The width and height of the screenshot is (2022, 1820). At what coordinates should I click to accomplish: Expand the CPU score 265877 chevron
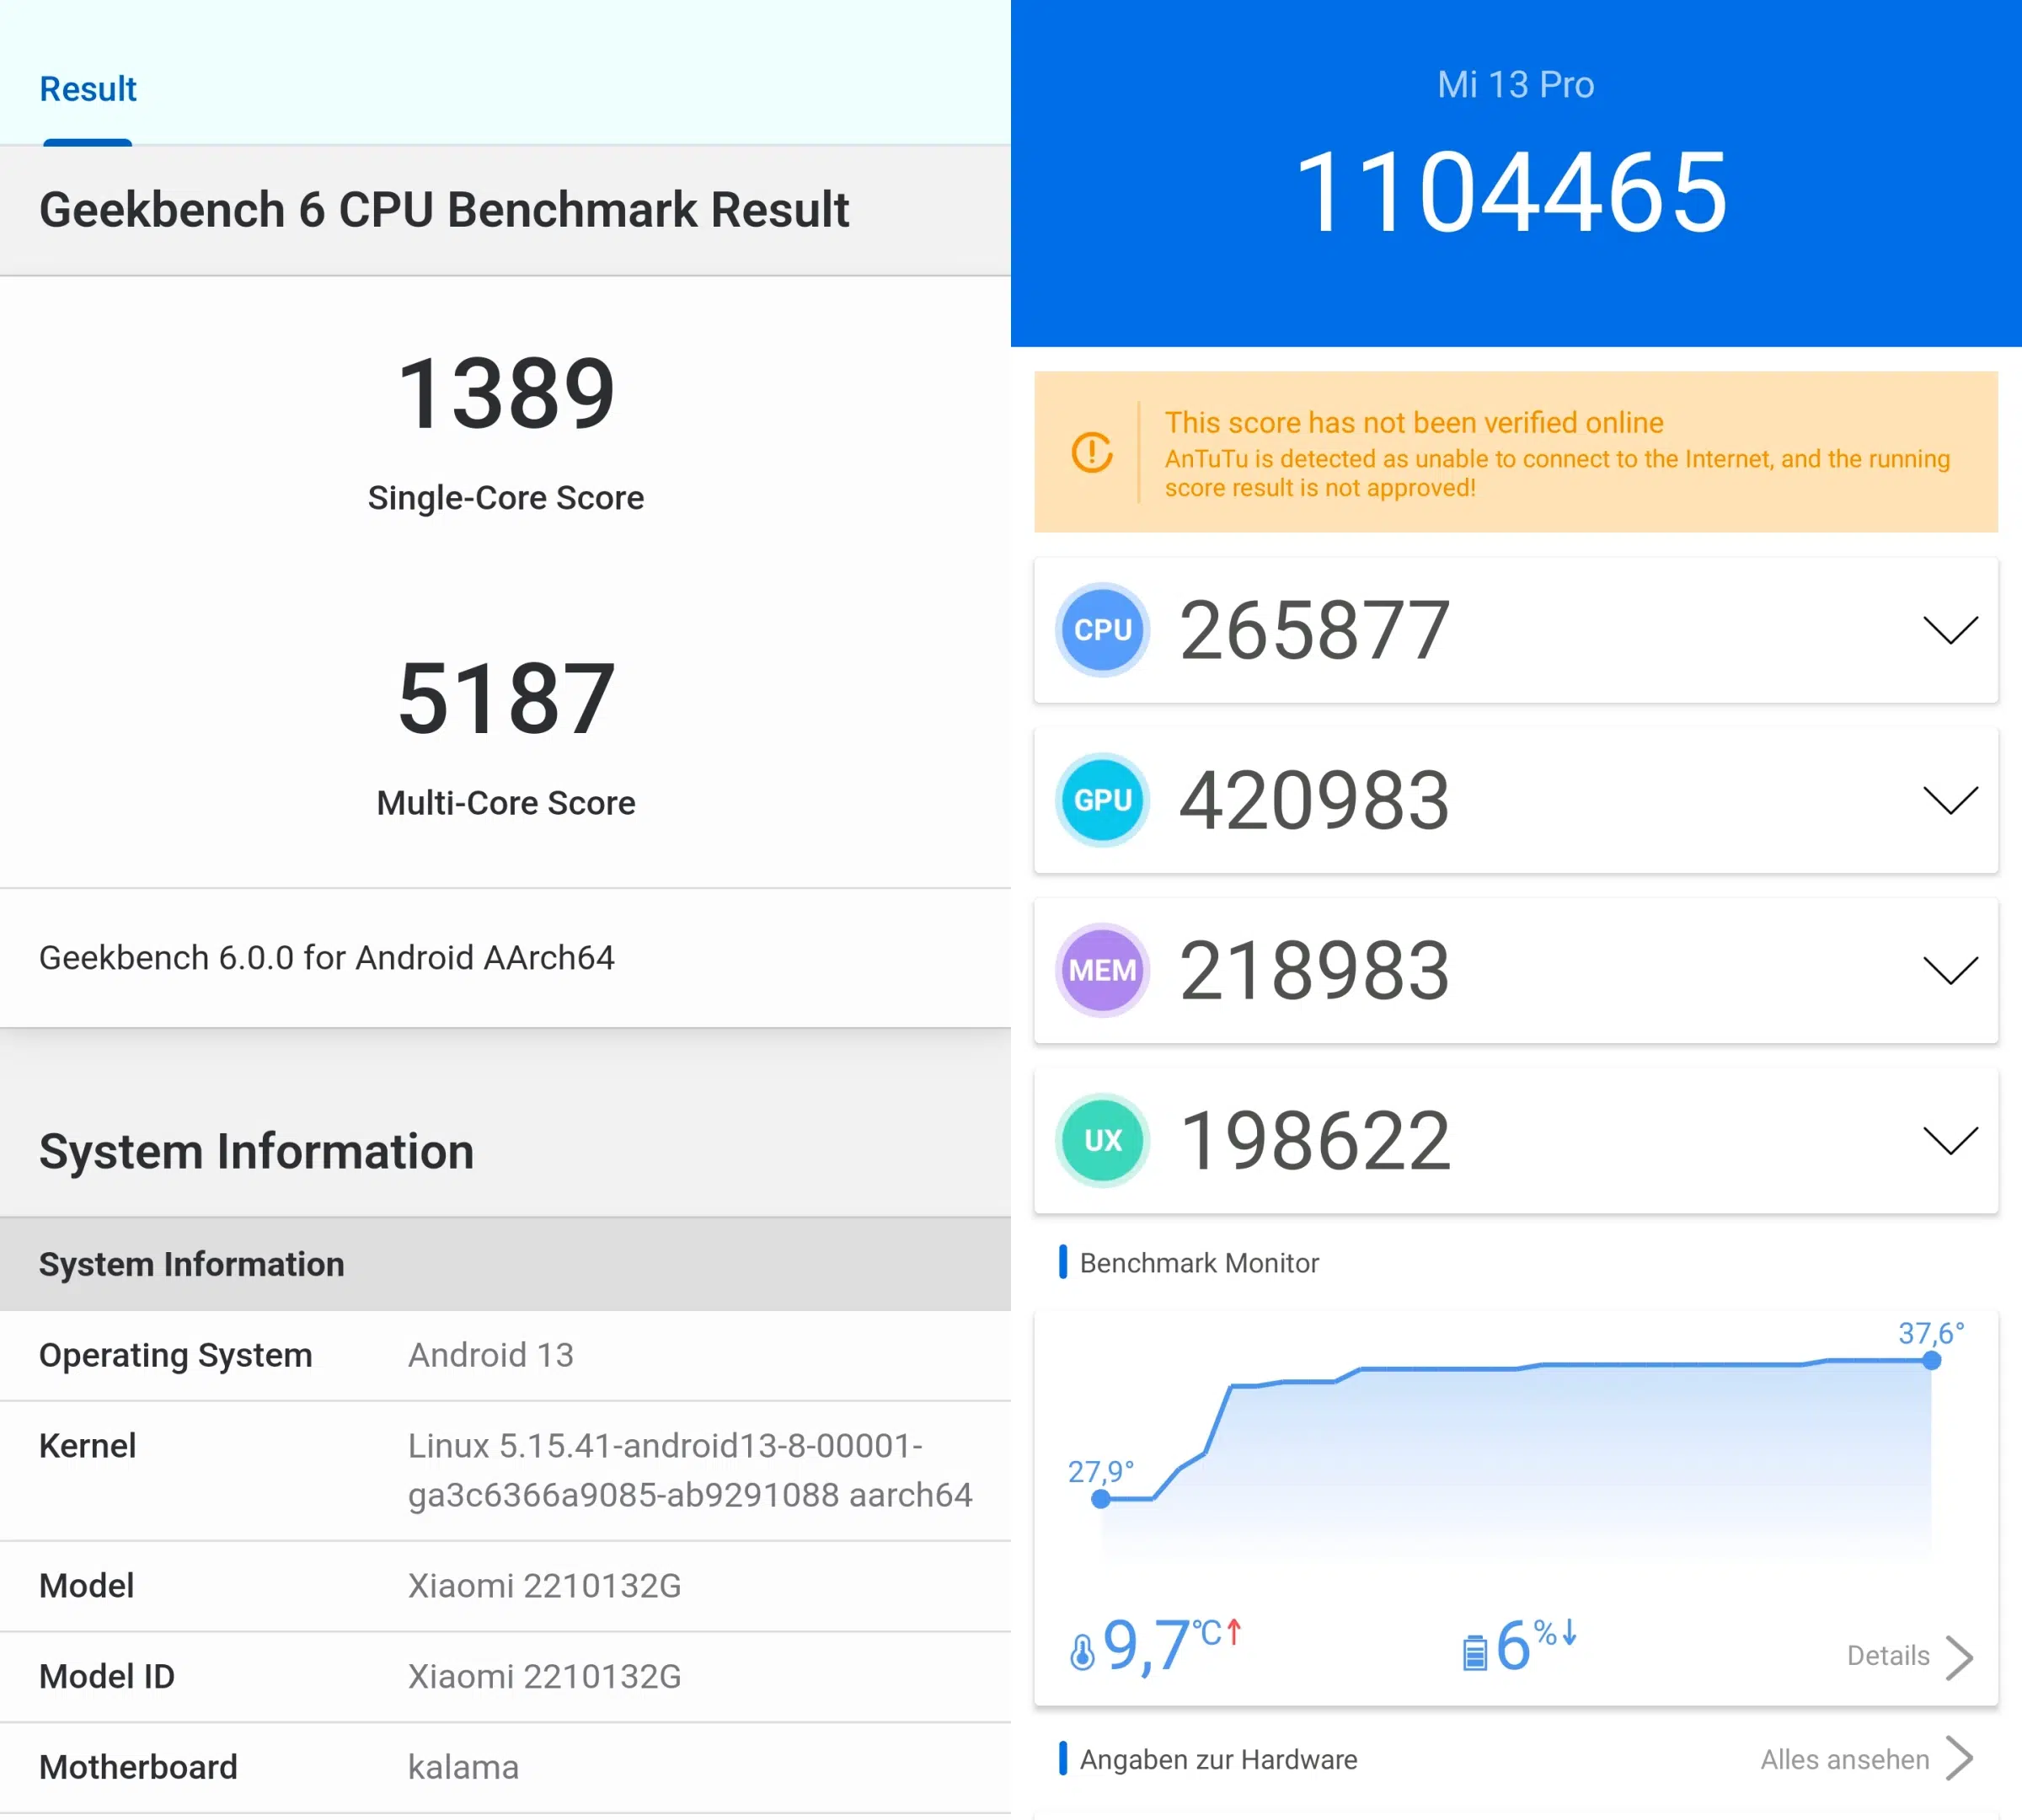[1950, 630]
